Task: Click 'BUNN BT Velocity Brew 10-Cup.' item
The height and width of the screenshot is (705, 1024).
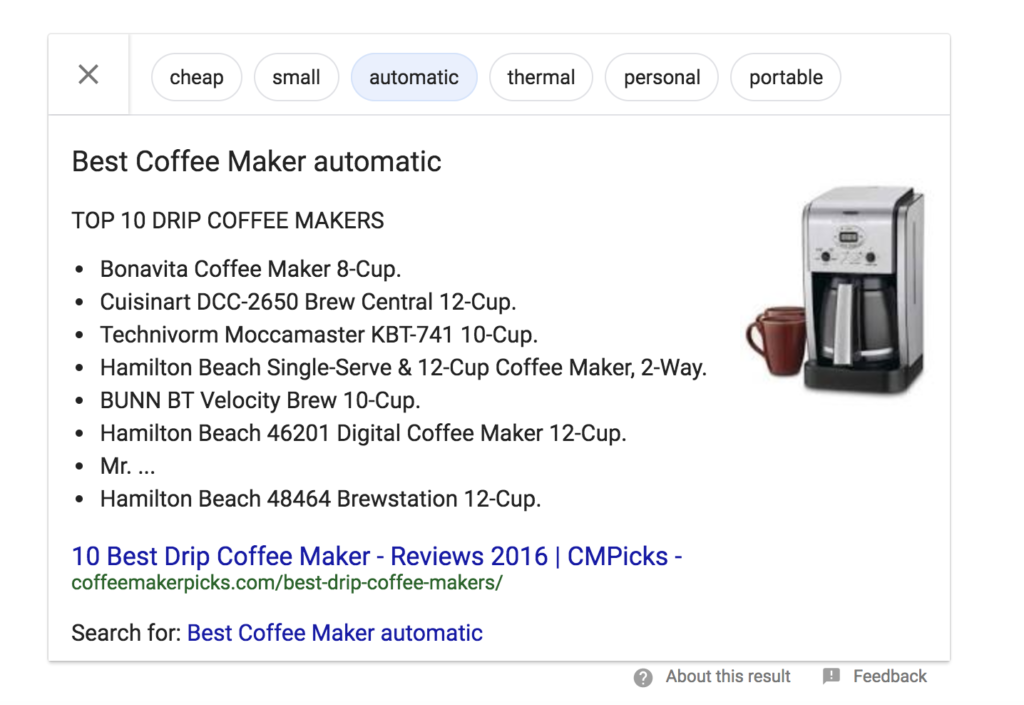Action: tap(260, 400)
